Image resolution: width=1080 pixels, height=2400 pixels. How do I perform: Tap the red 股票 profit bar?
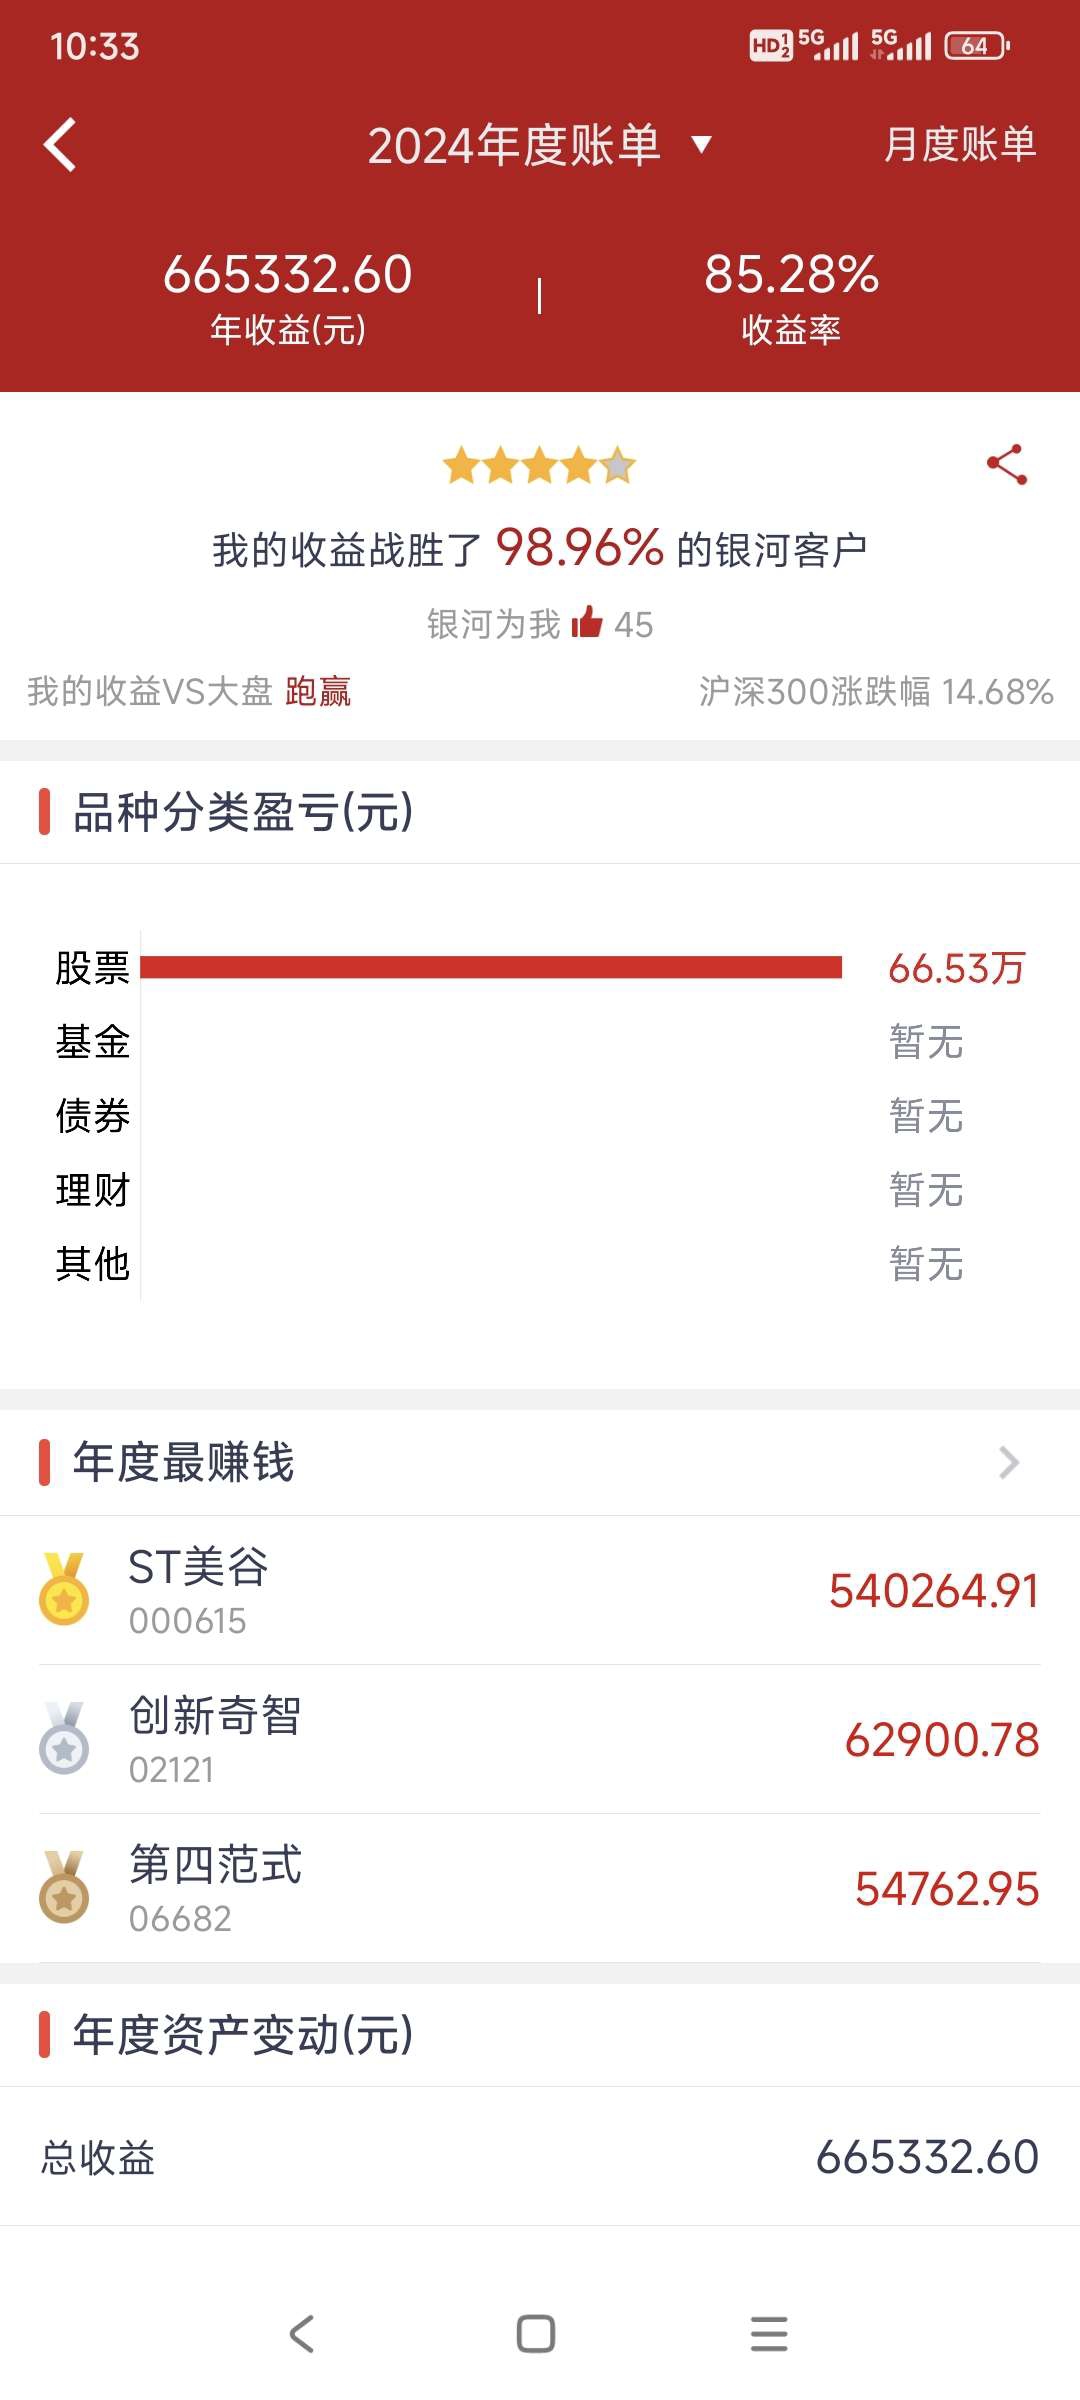(491, 967)
